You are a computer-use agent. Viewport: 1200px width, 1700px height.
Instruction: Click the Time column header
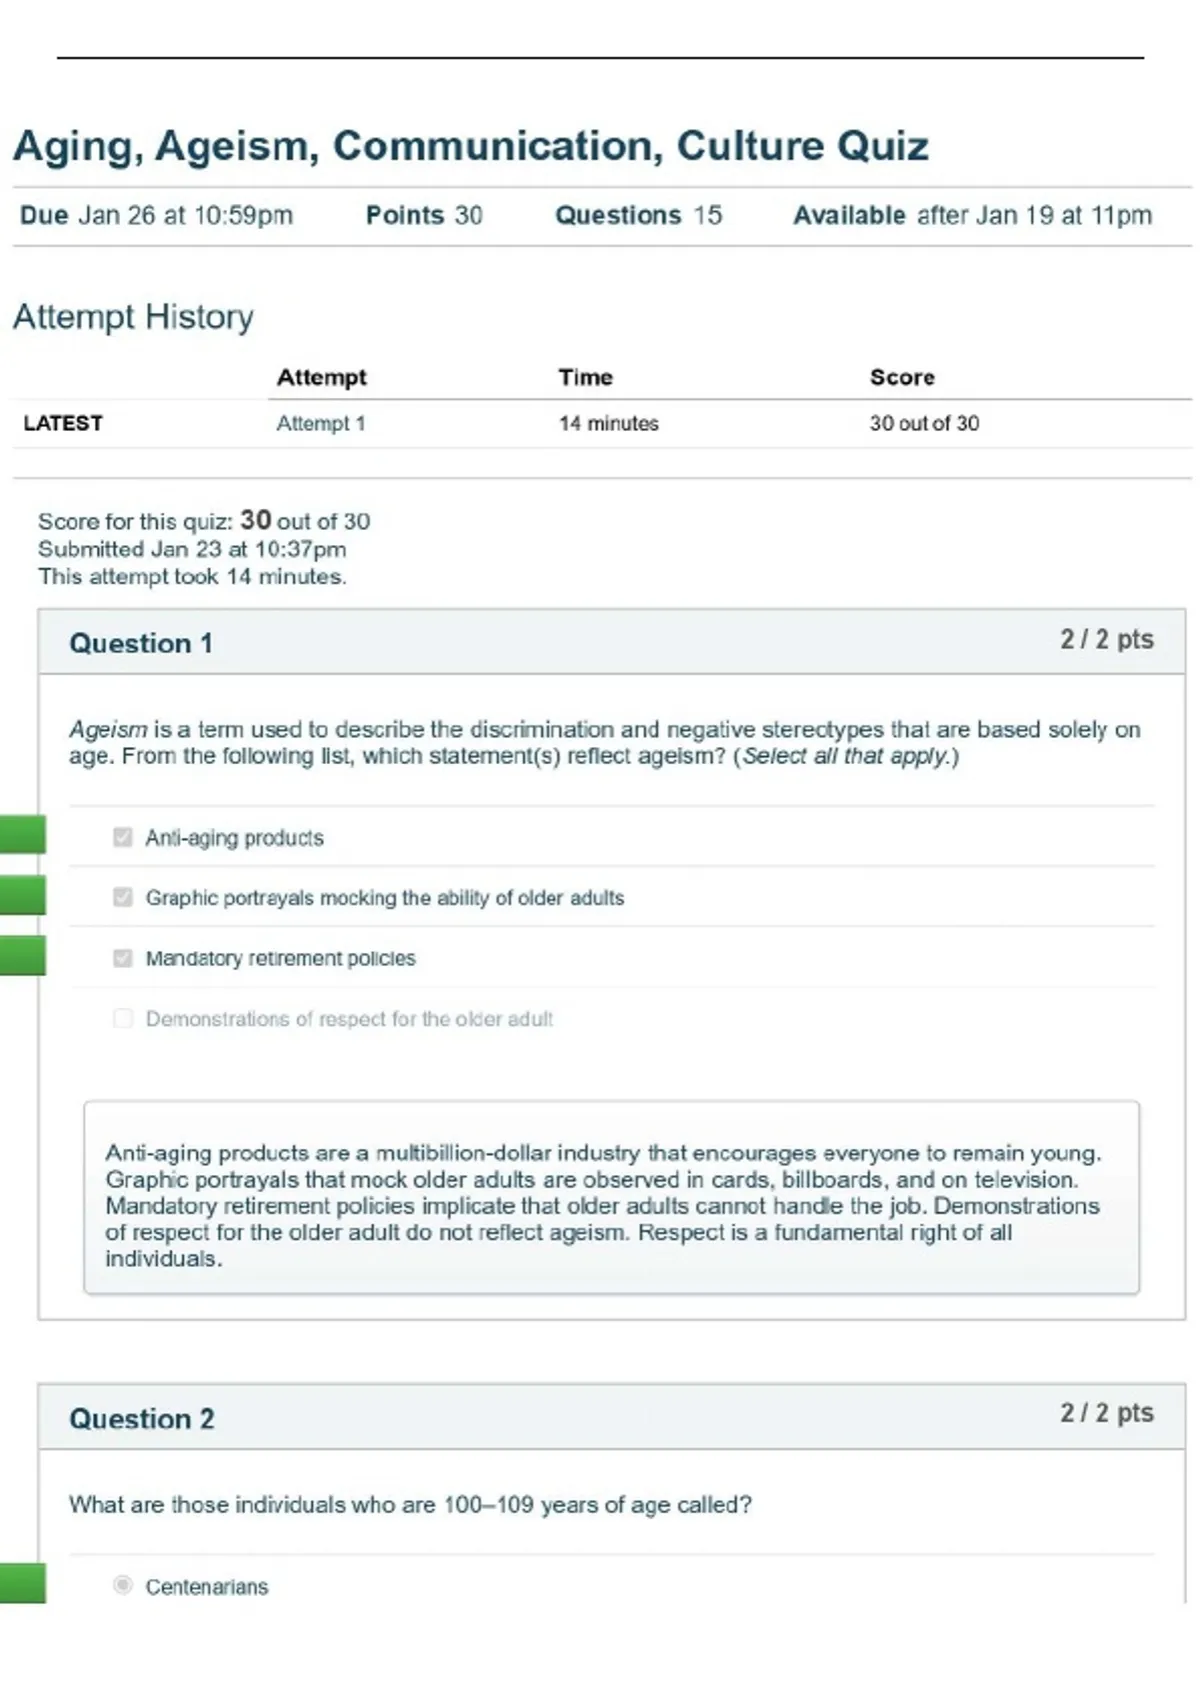pyautogui.click(x=585, y=377)
